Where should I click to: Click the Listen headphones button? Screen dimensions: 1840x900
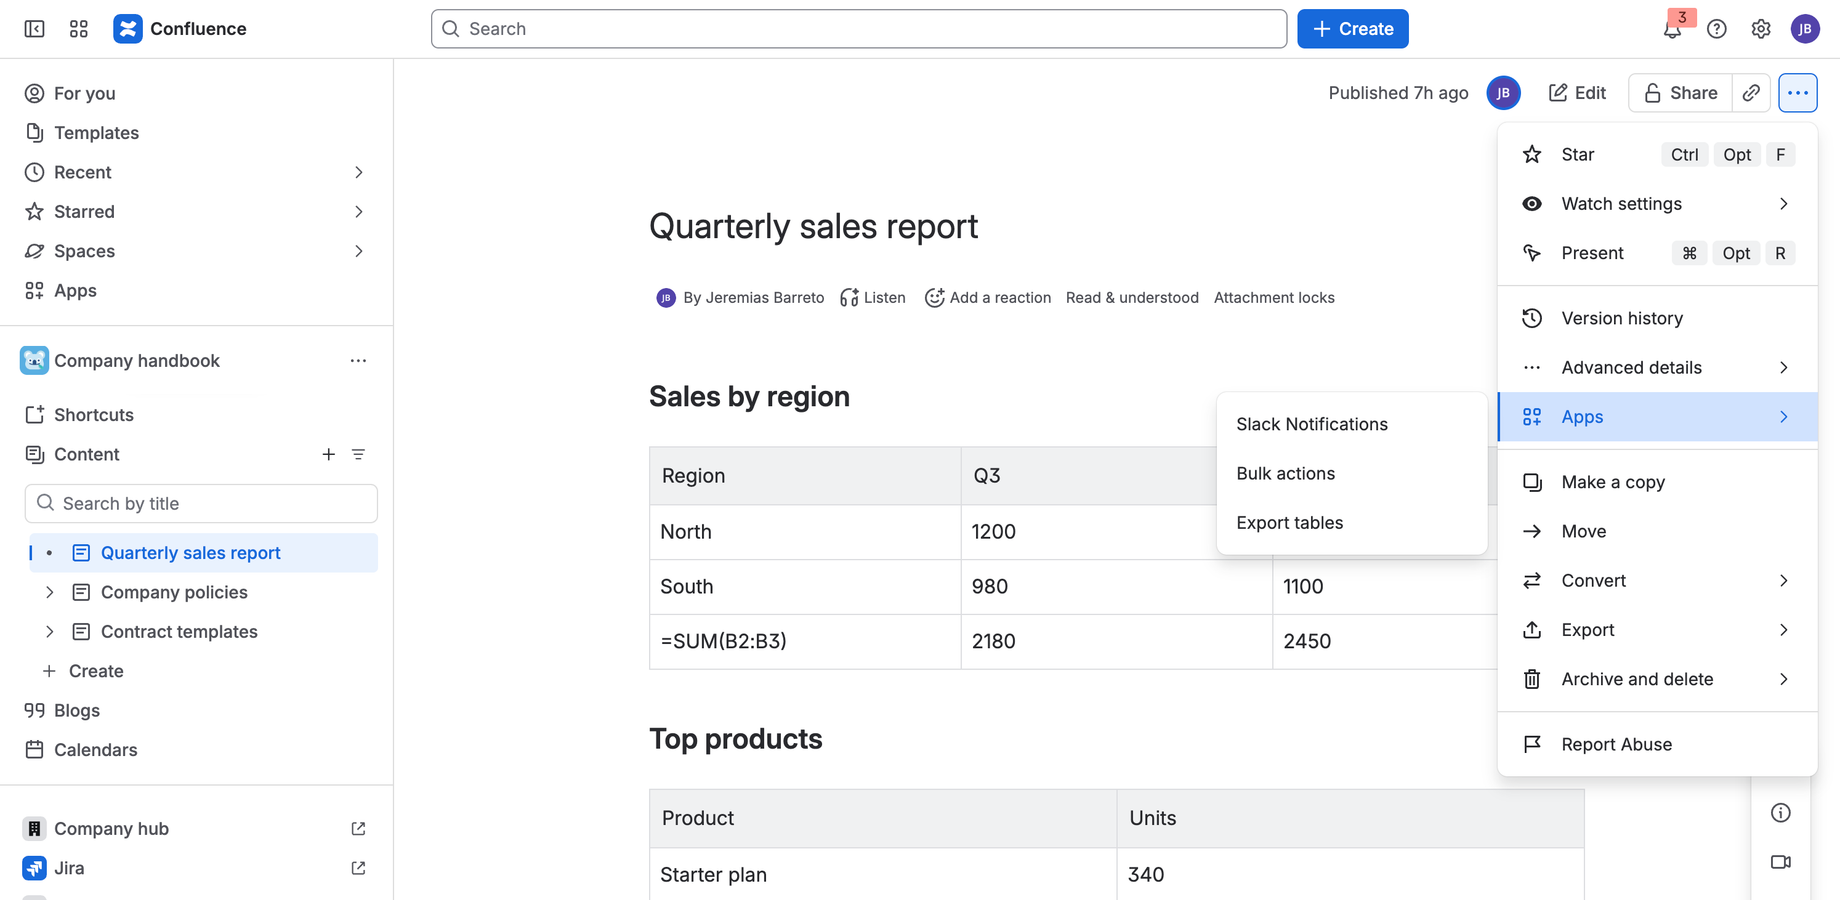(873, 298)
